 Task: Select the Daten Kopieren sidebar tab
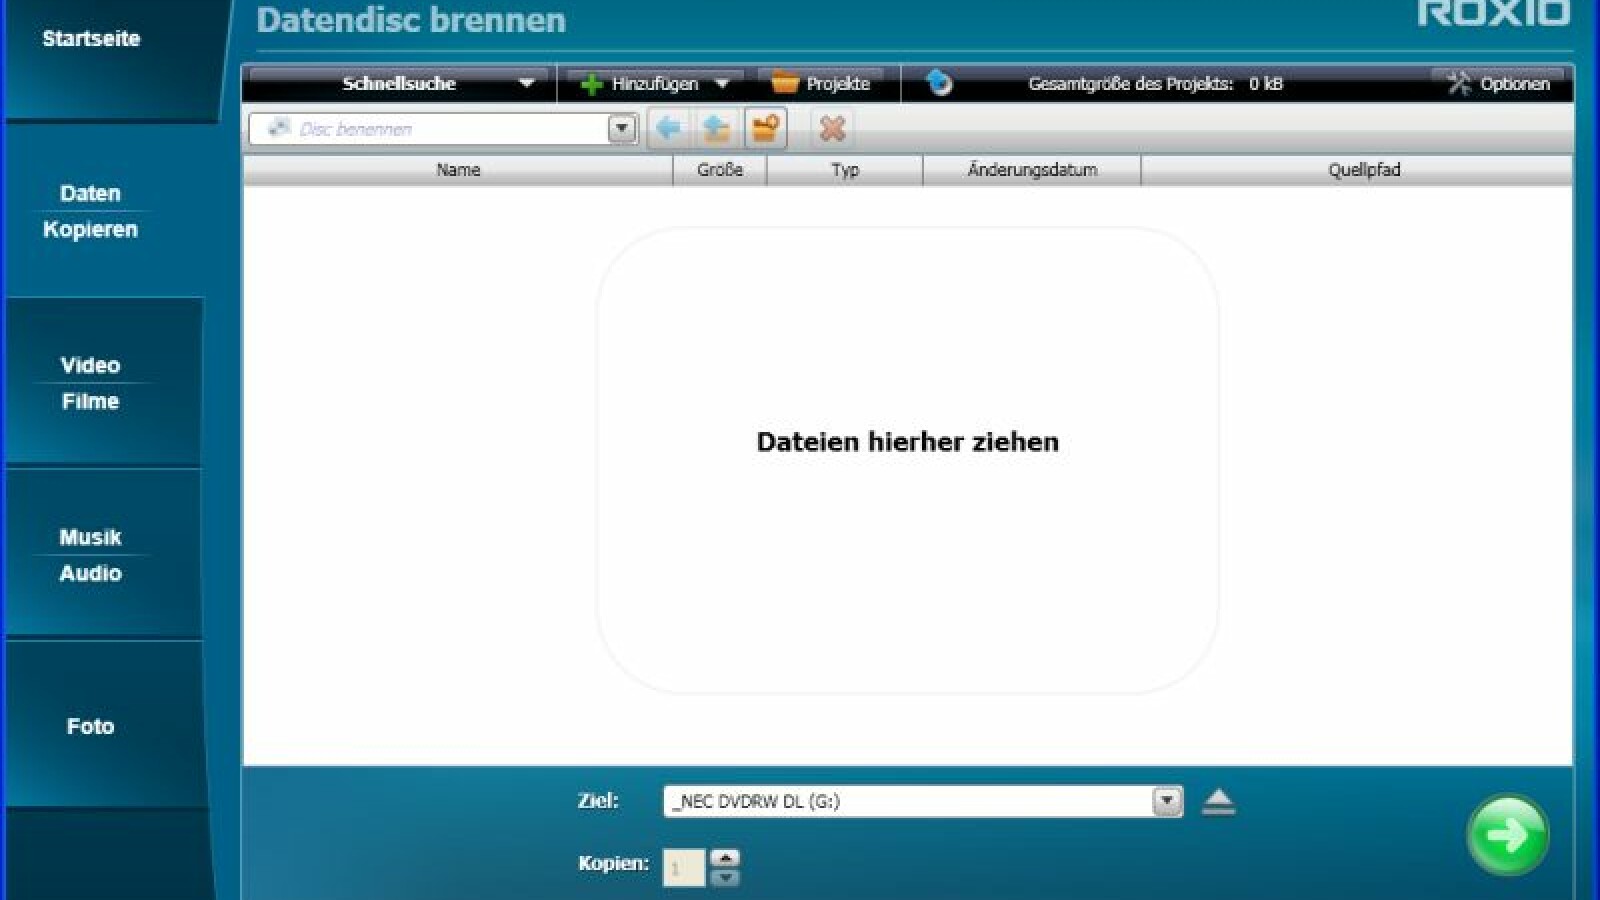point(91,211)
